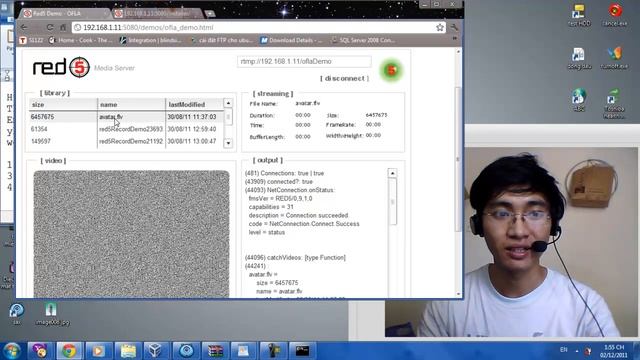Open the command prompt taskbar icon
Screen dimensions: 640x360
[x=302, y=351]
